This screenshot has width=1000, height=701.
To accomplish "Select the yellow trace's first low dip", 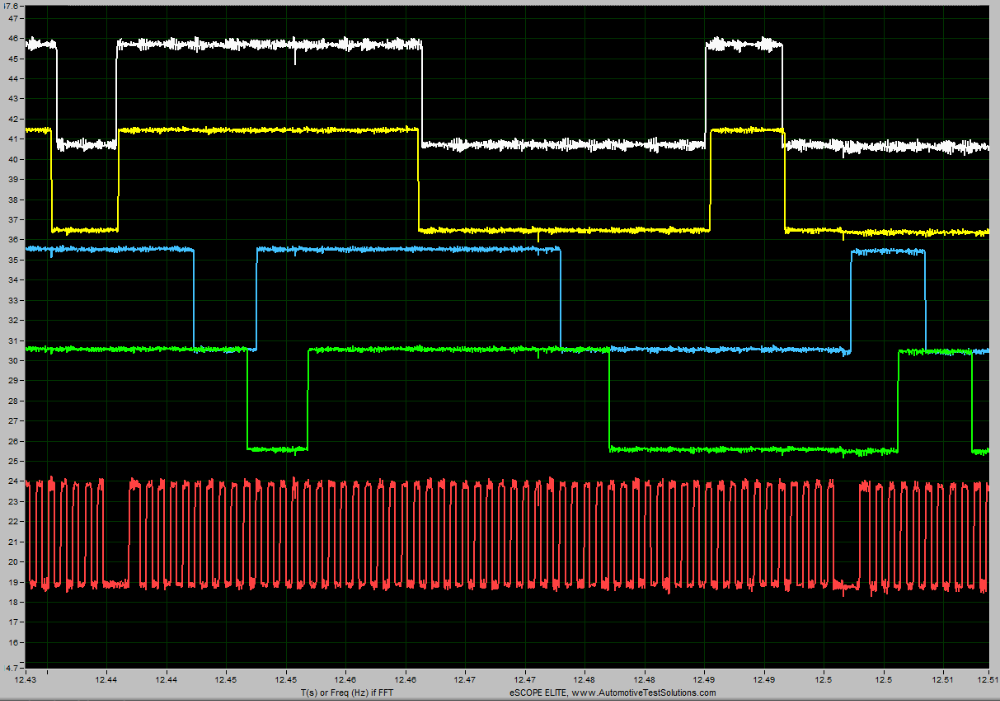I will coord(85,230).
